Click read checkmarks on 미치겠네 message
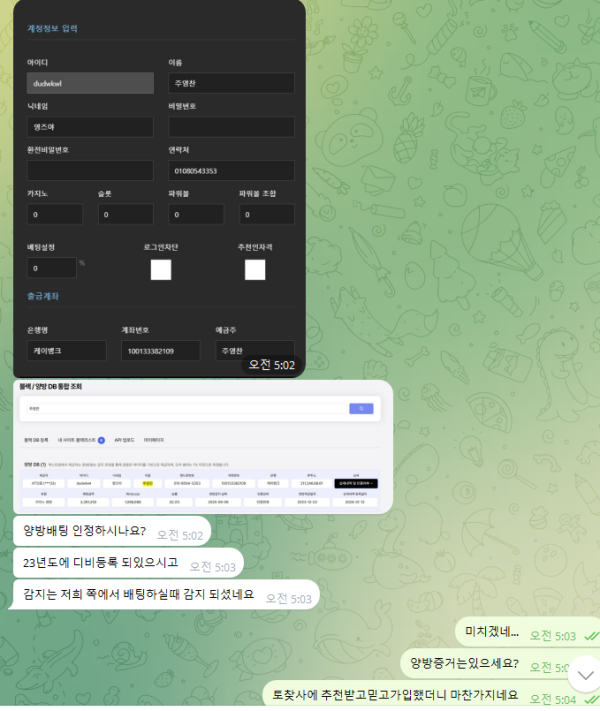Viewport: 600px width, 711px height. click(x=563, y=634)
